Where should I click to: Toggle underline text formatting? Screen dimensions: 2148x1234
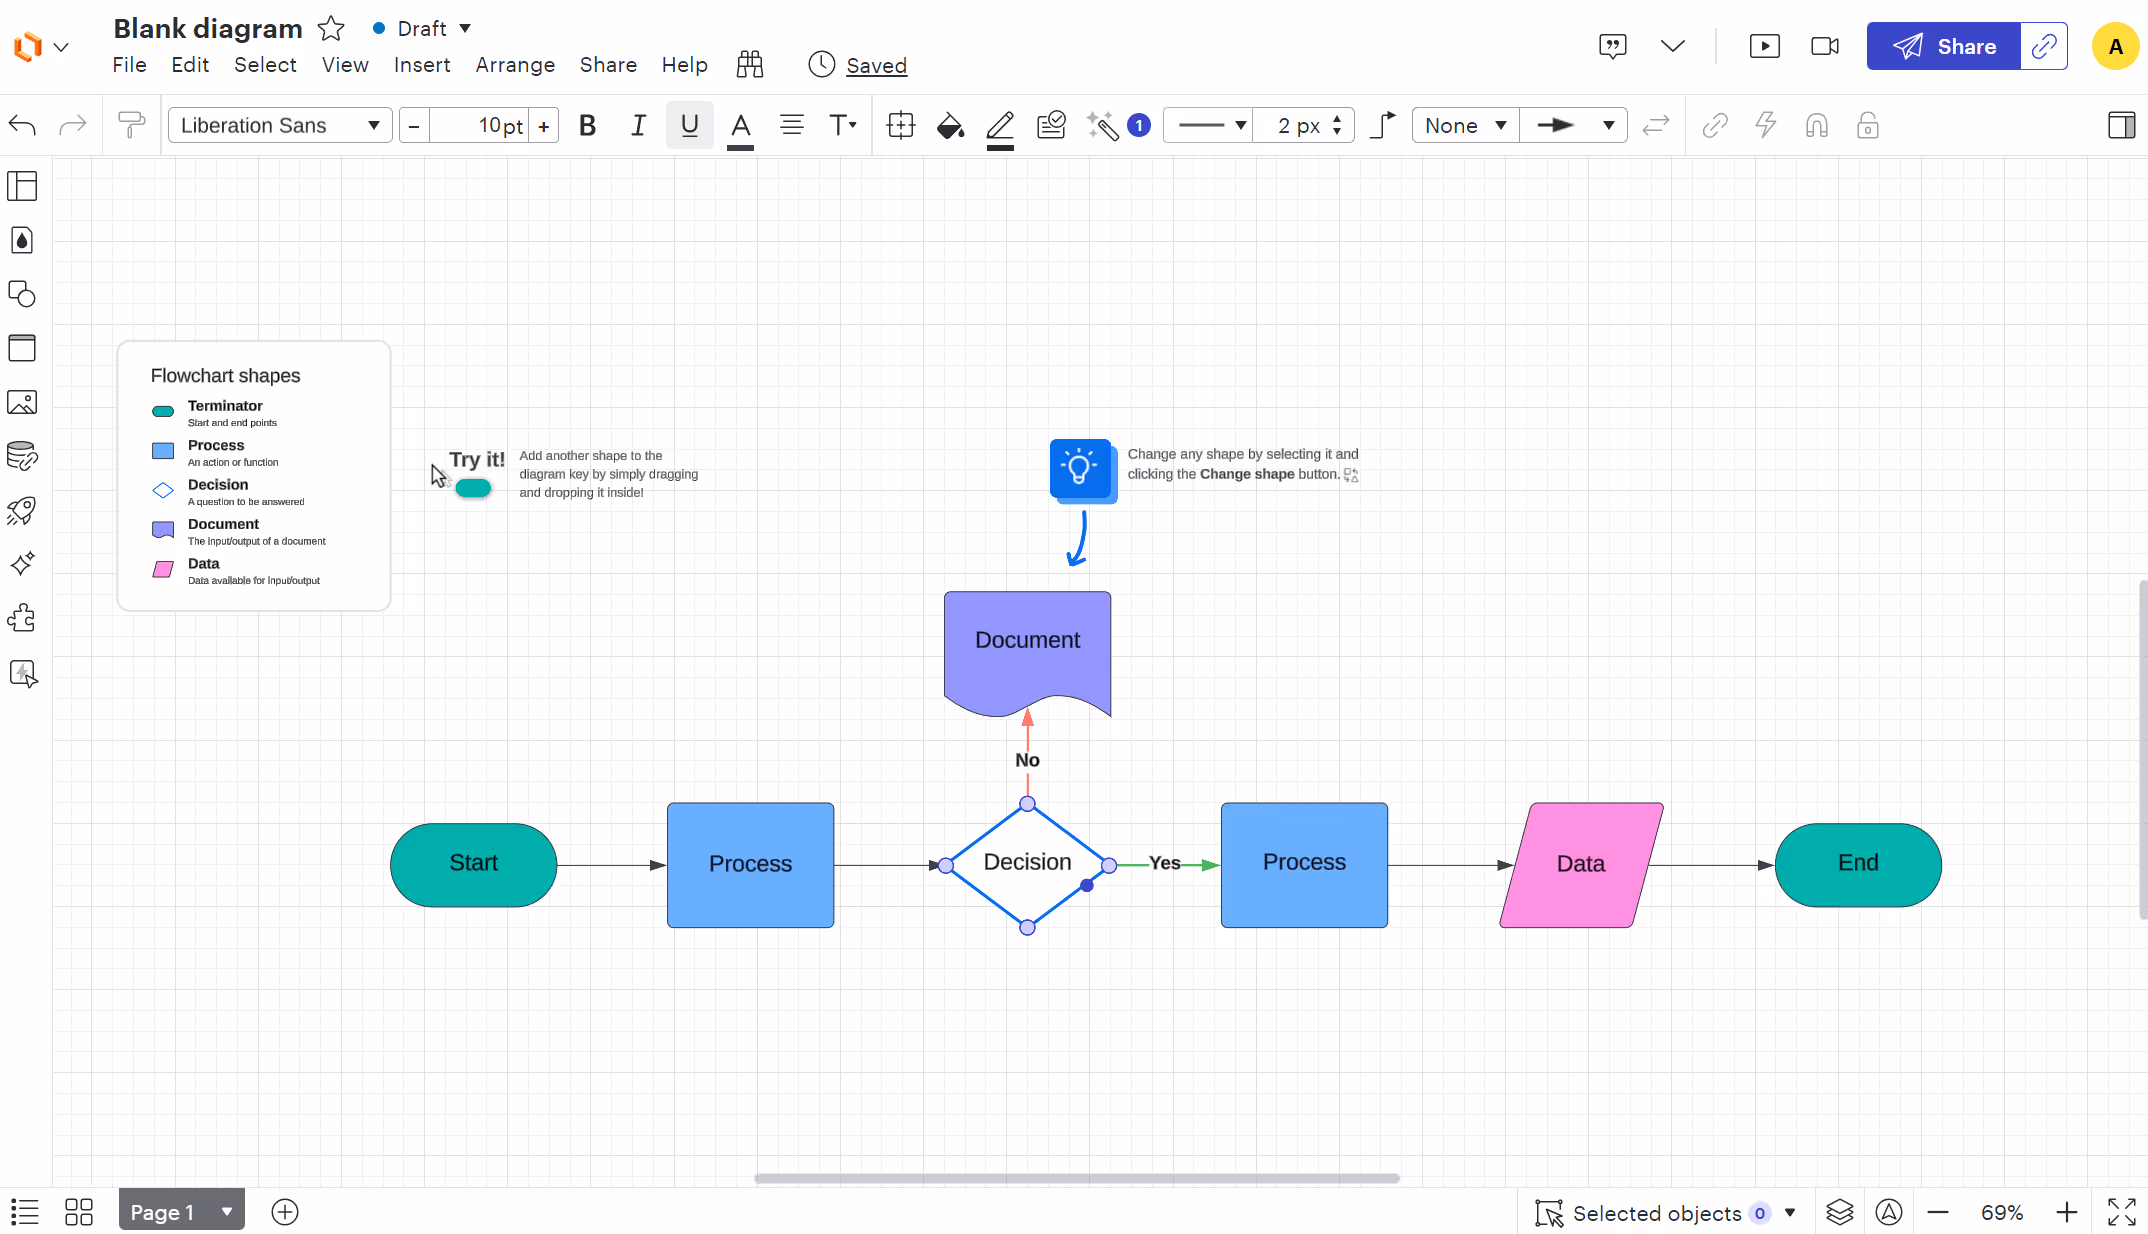point(689,126)
